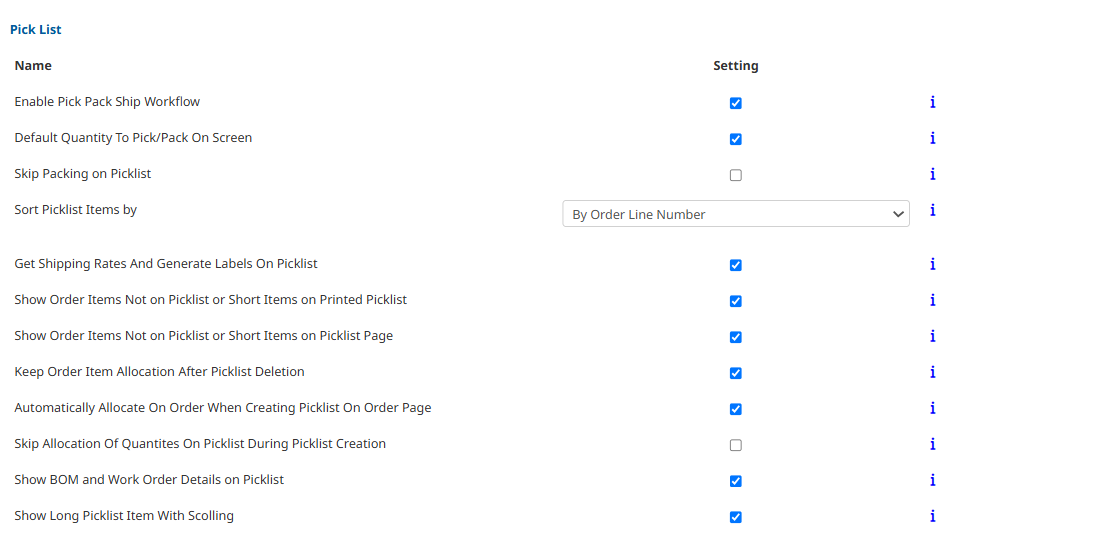Disable Enable Pick Pack Ship Workflow checkbox

[x=736, y=104]
